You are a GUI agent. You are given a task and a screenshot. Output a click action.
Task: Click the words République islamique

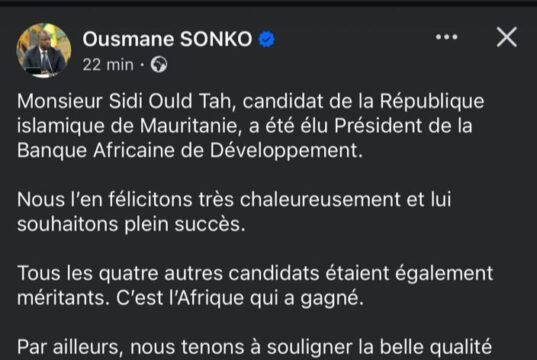[x=251, y=114]
